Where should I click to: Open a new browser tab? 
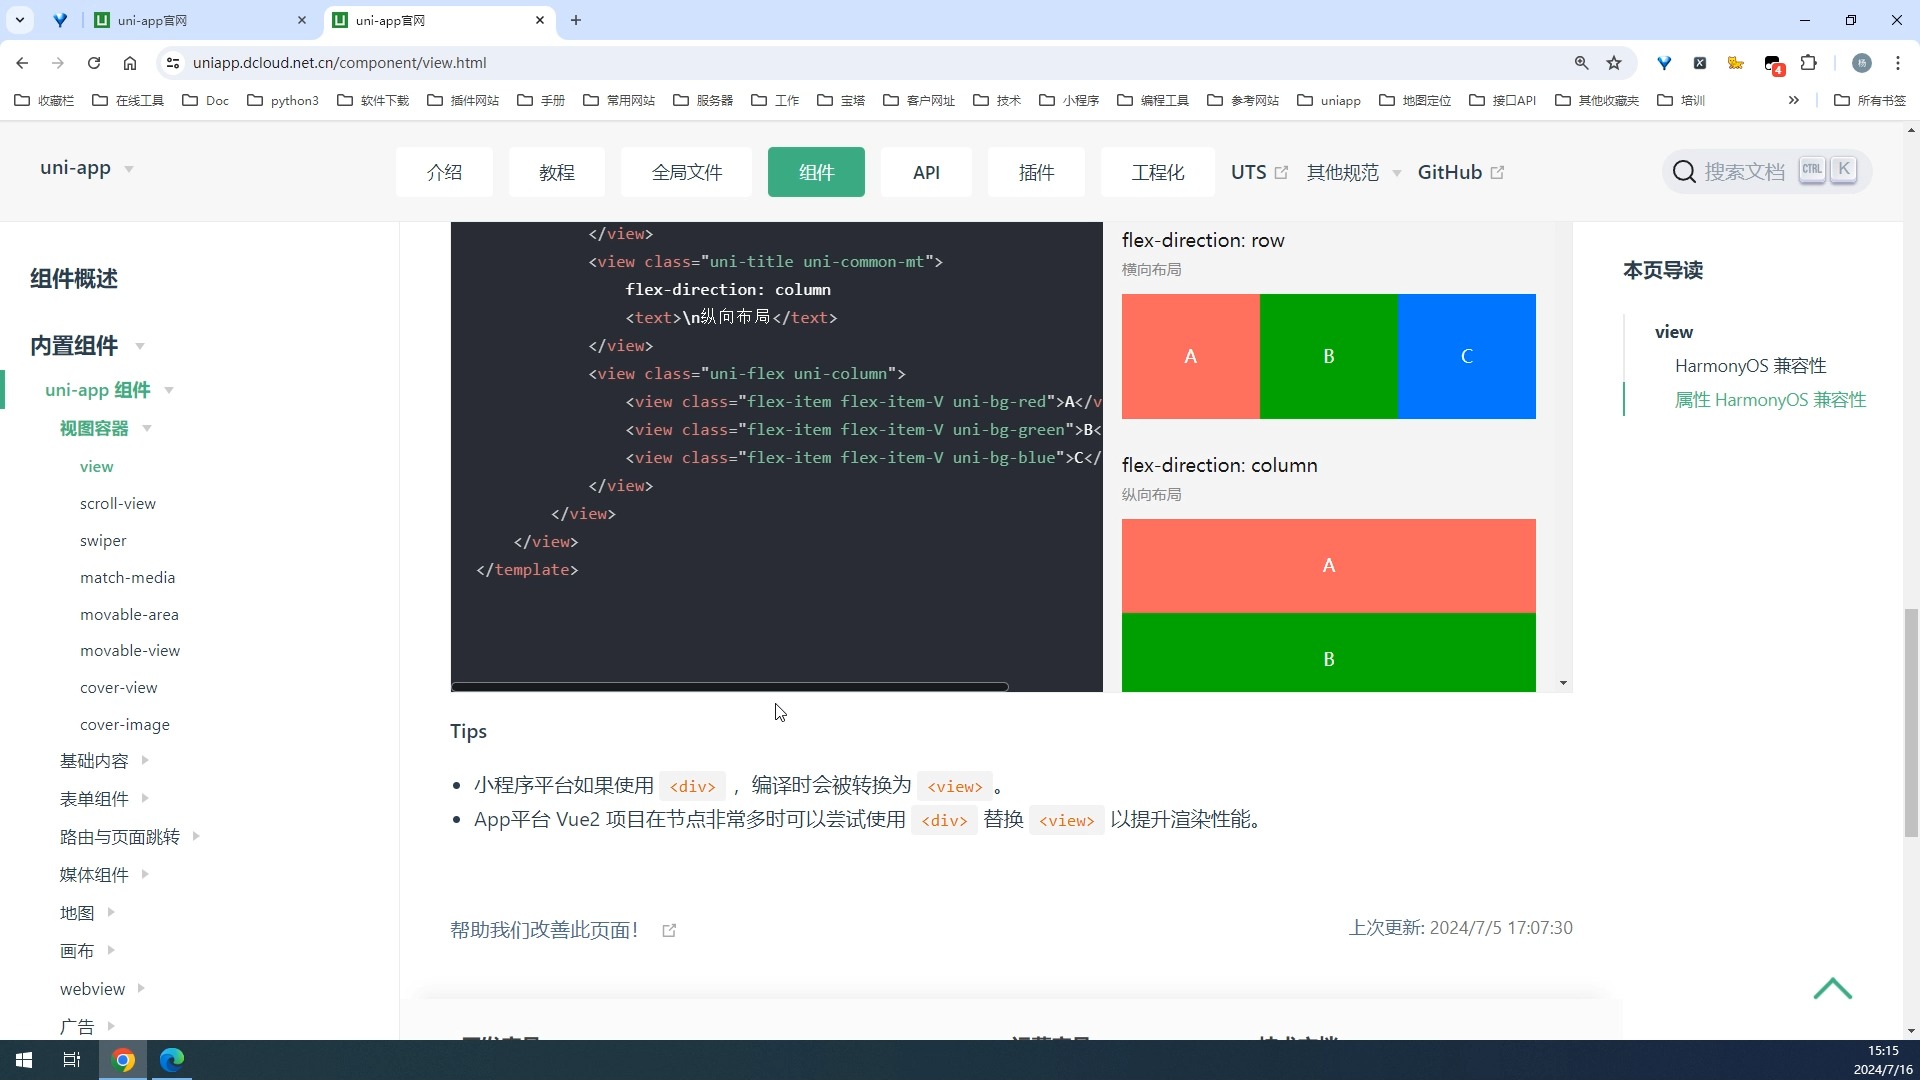coord(576,20)
